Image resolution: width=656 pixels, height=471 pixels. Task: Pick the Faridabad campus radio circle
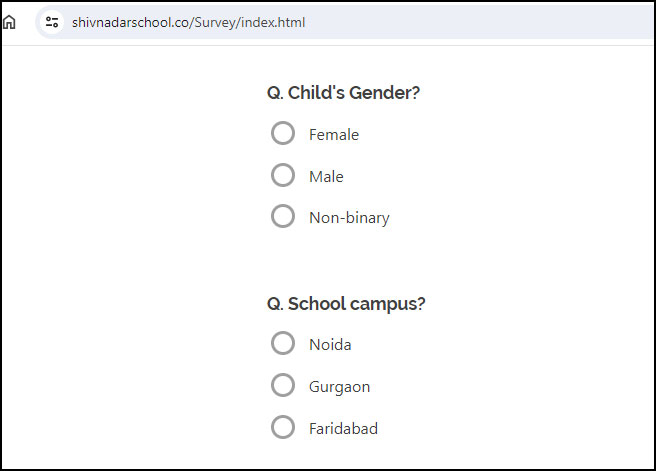tap(283, 427)
